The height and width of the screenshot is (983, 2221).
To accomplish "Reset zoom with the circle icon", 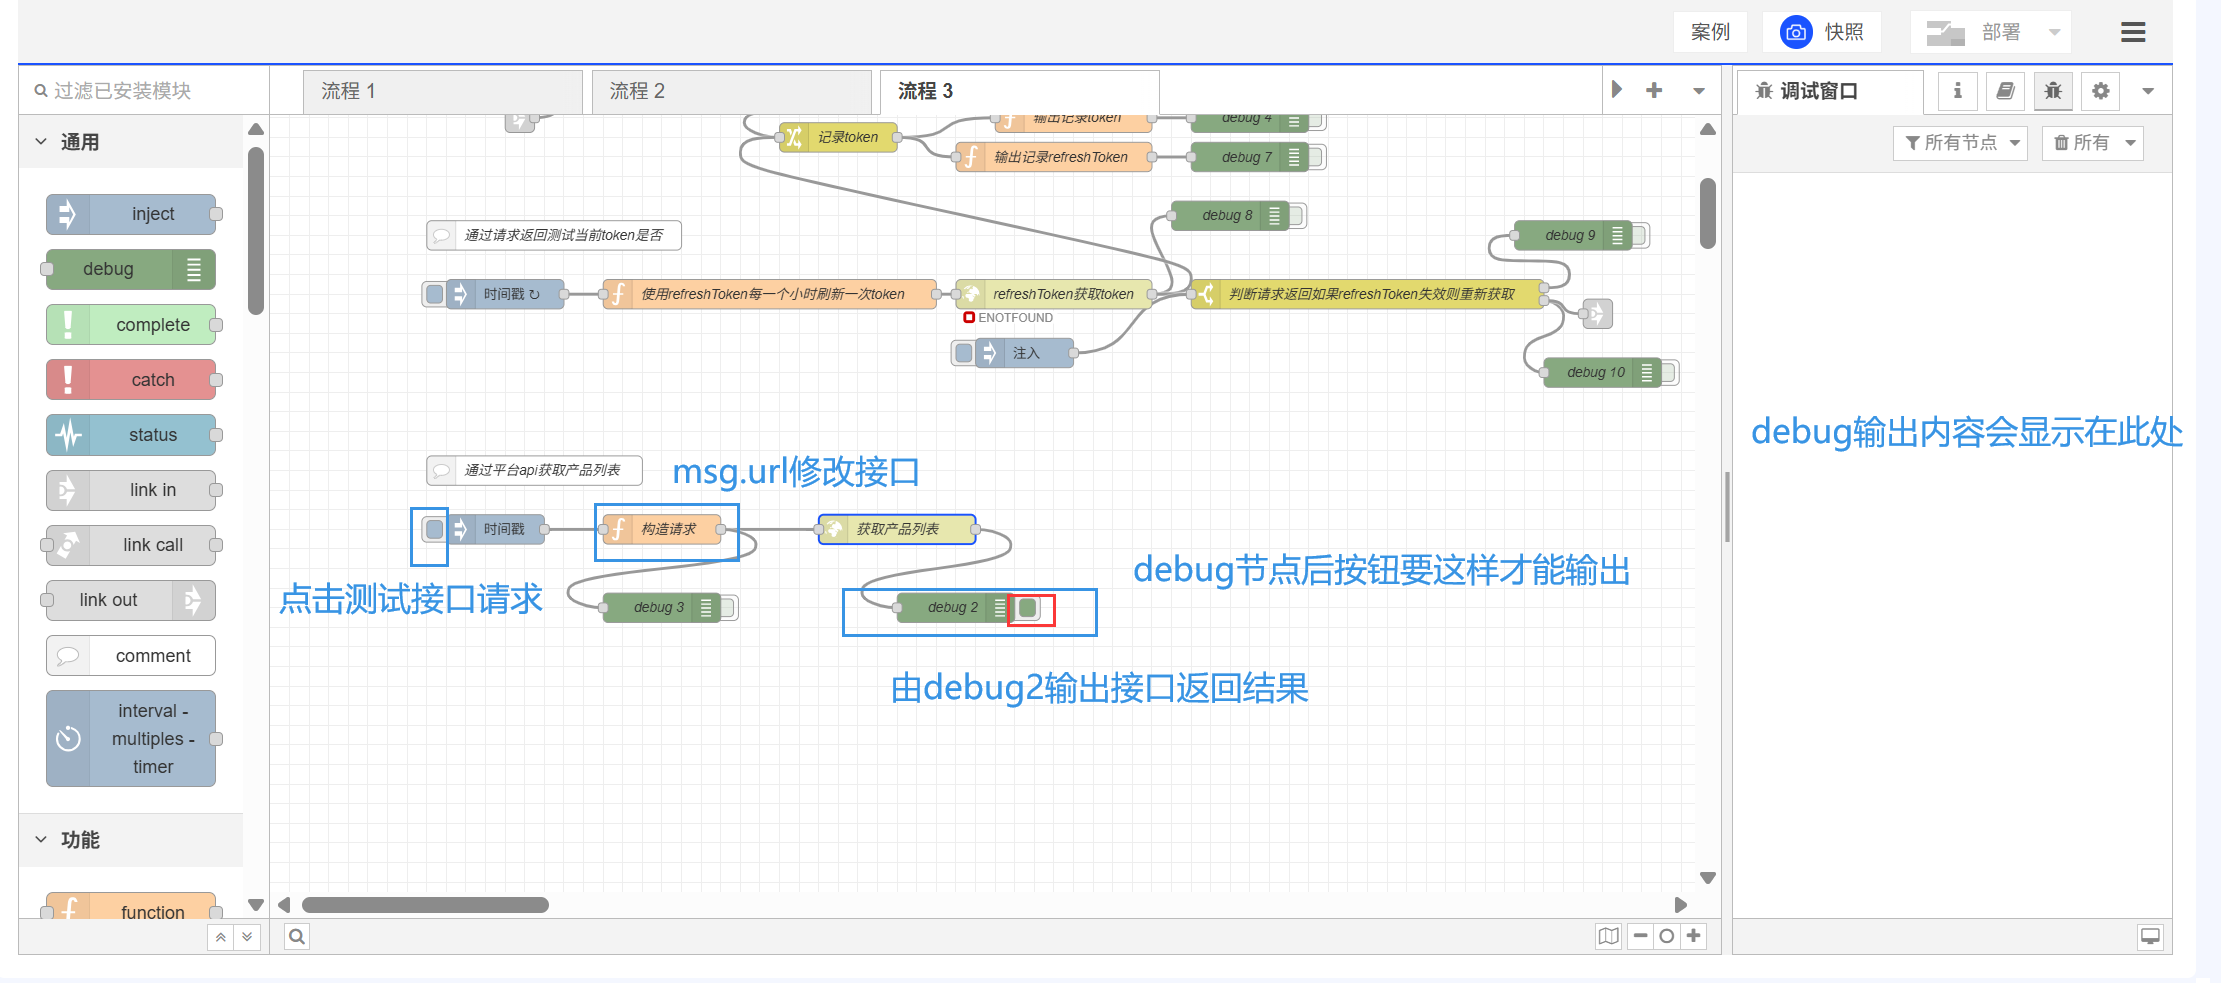I will [1666, 937].
